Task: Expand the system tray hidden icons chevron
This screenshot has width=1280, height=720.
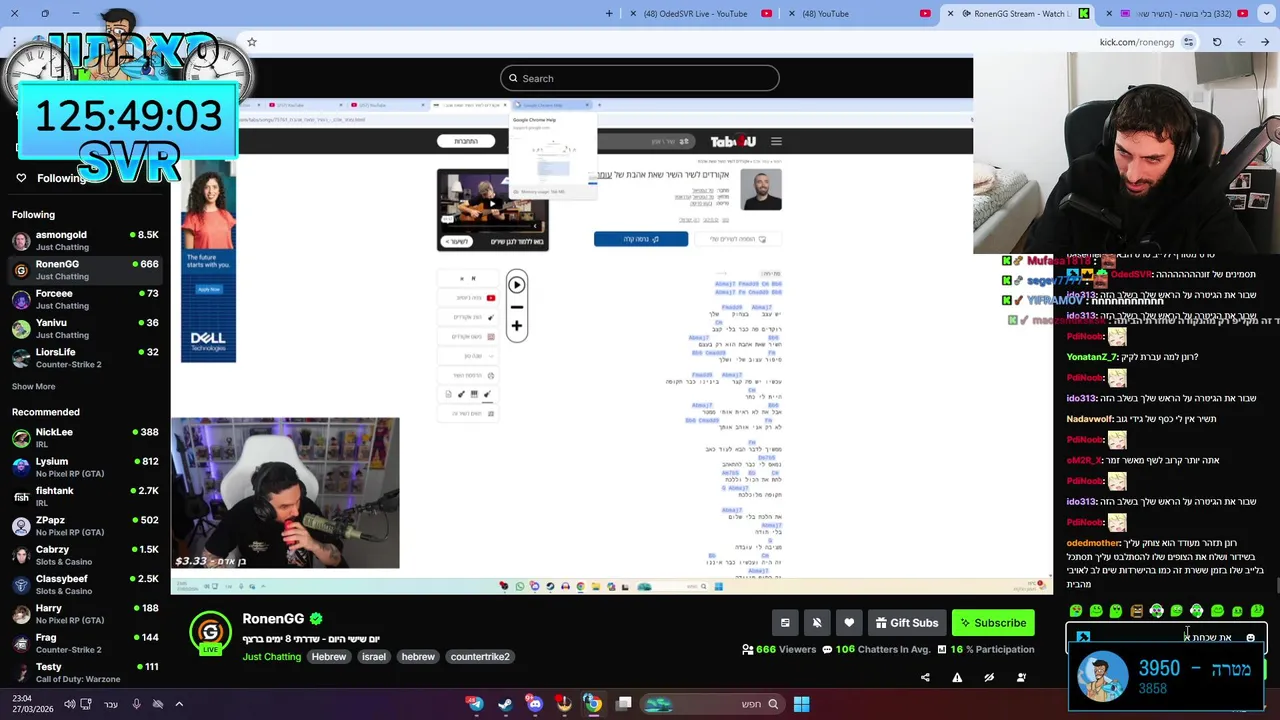Action: pos(180,704)
